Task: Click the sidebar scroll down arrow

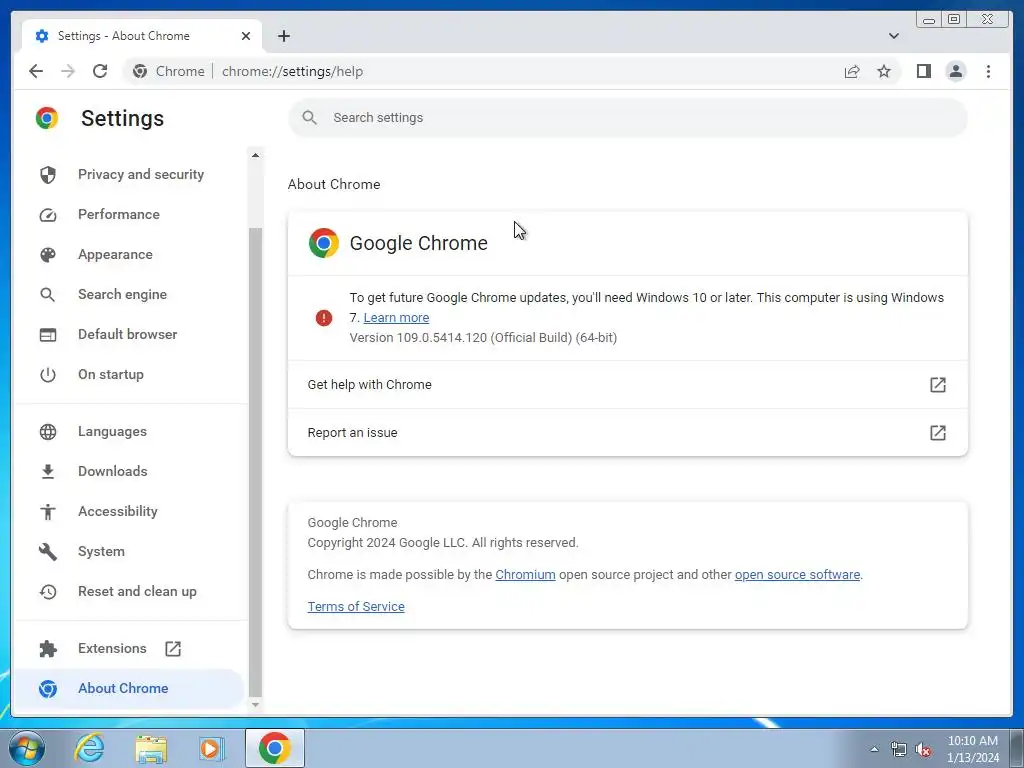Action: [255, 705]
